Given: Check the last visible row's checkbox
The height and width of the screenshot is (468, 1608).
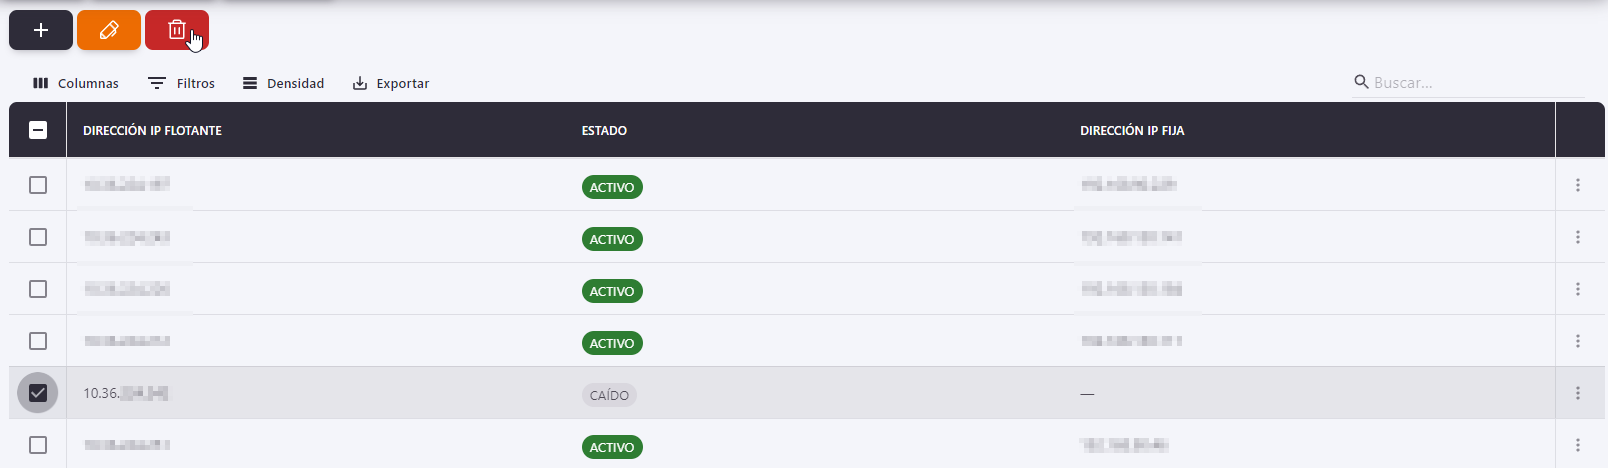Looking at the screenshot, I should click(x=38, y=445).
